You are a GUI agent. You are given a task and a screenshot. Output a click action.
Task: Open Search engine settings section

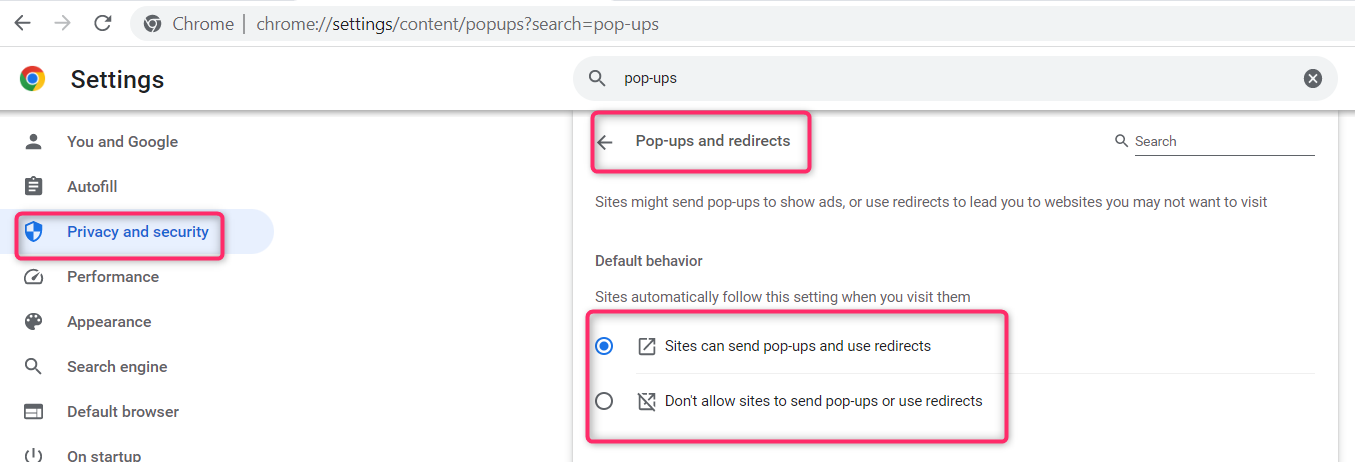pyautogui.click(x=117, y=367)
